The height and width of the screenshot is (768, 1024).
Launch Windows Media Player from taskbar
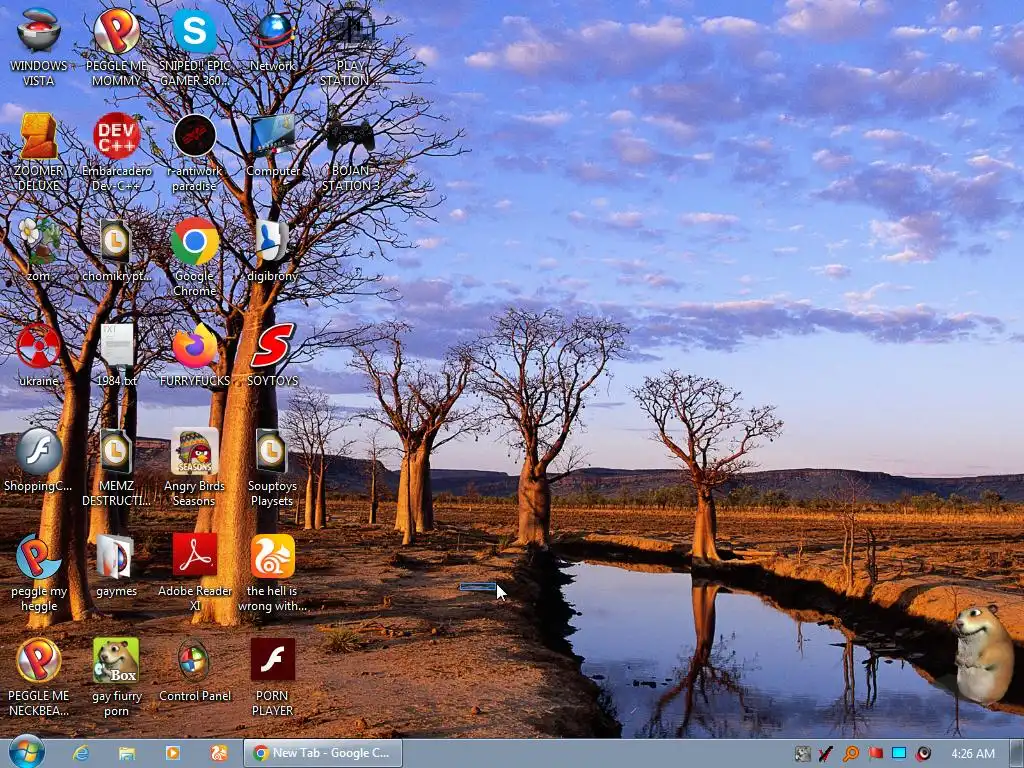pos(172,753)
